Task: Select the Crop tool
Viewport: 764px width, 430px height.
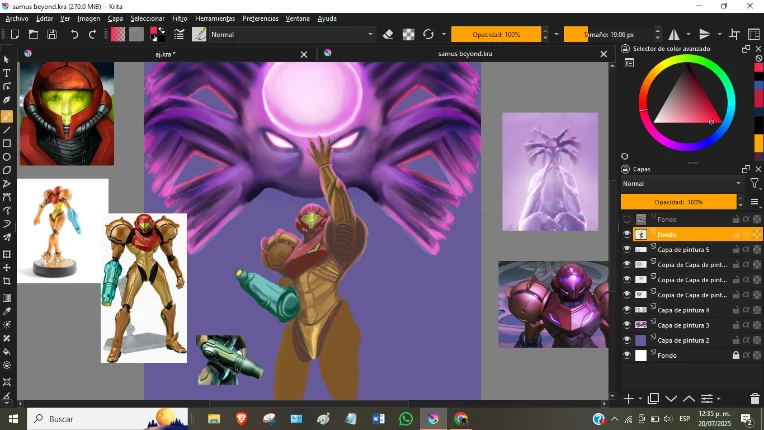Action: click(x=7, y=281)
